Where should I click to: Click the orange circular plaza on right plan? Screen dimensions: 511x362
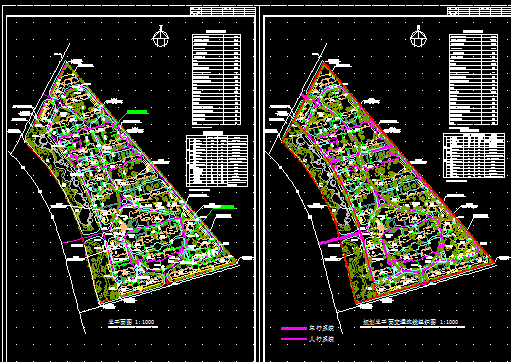(381, 227)
